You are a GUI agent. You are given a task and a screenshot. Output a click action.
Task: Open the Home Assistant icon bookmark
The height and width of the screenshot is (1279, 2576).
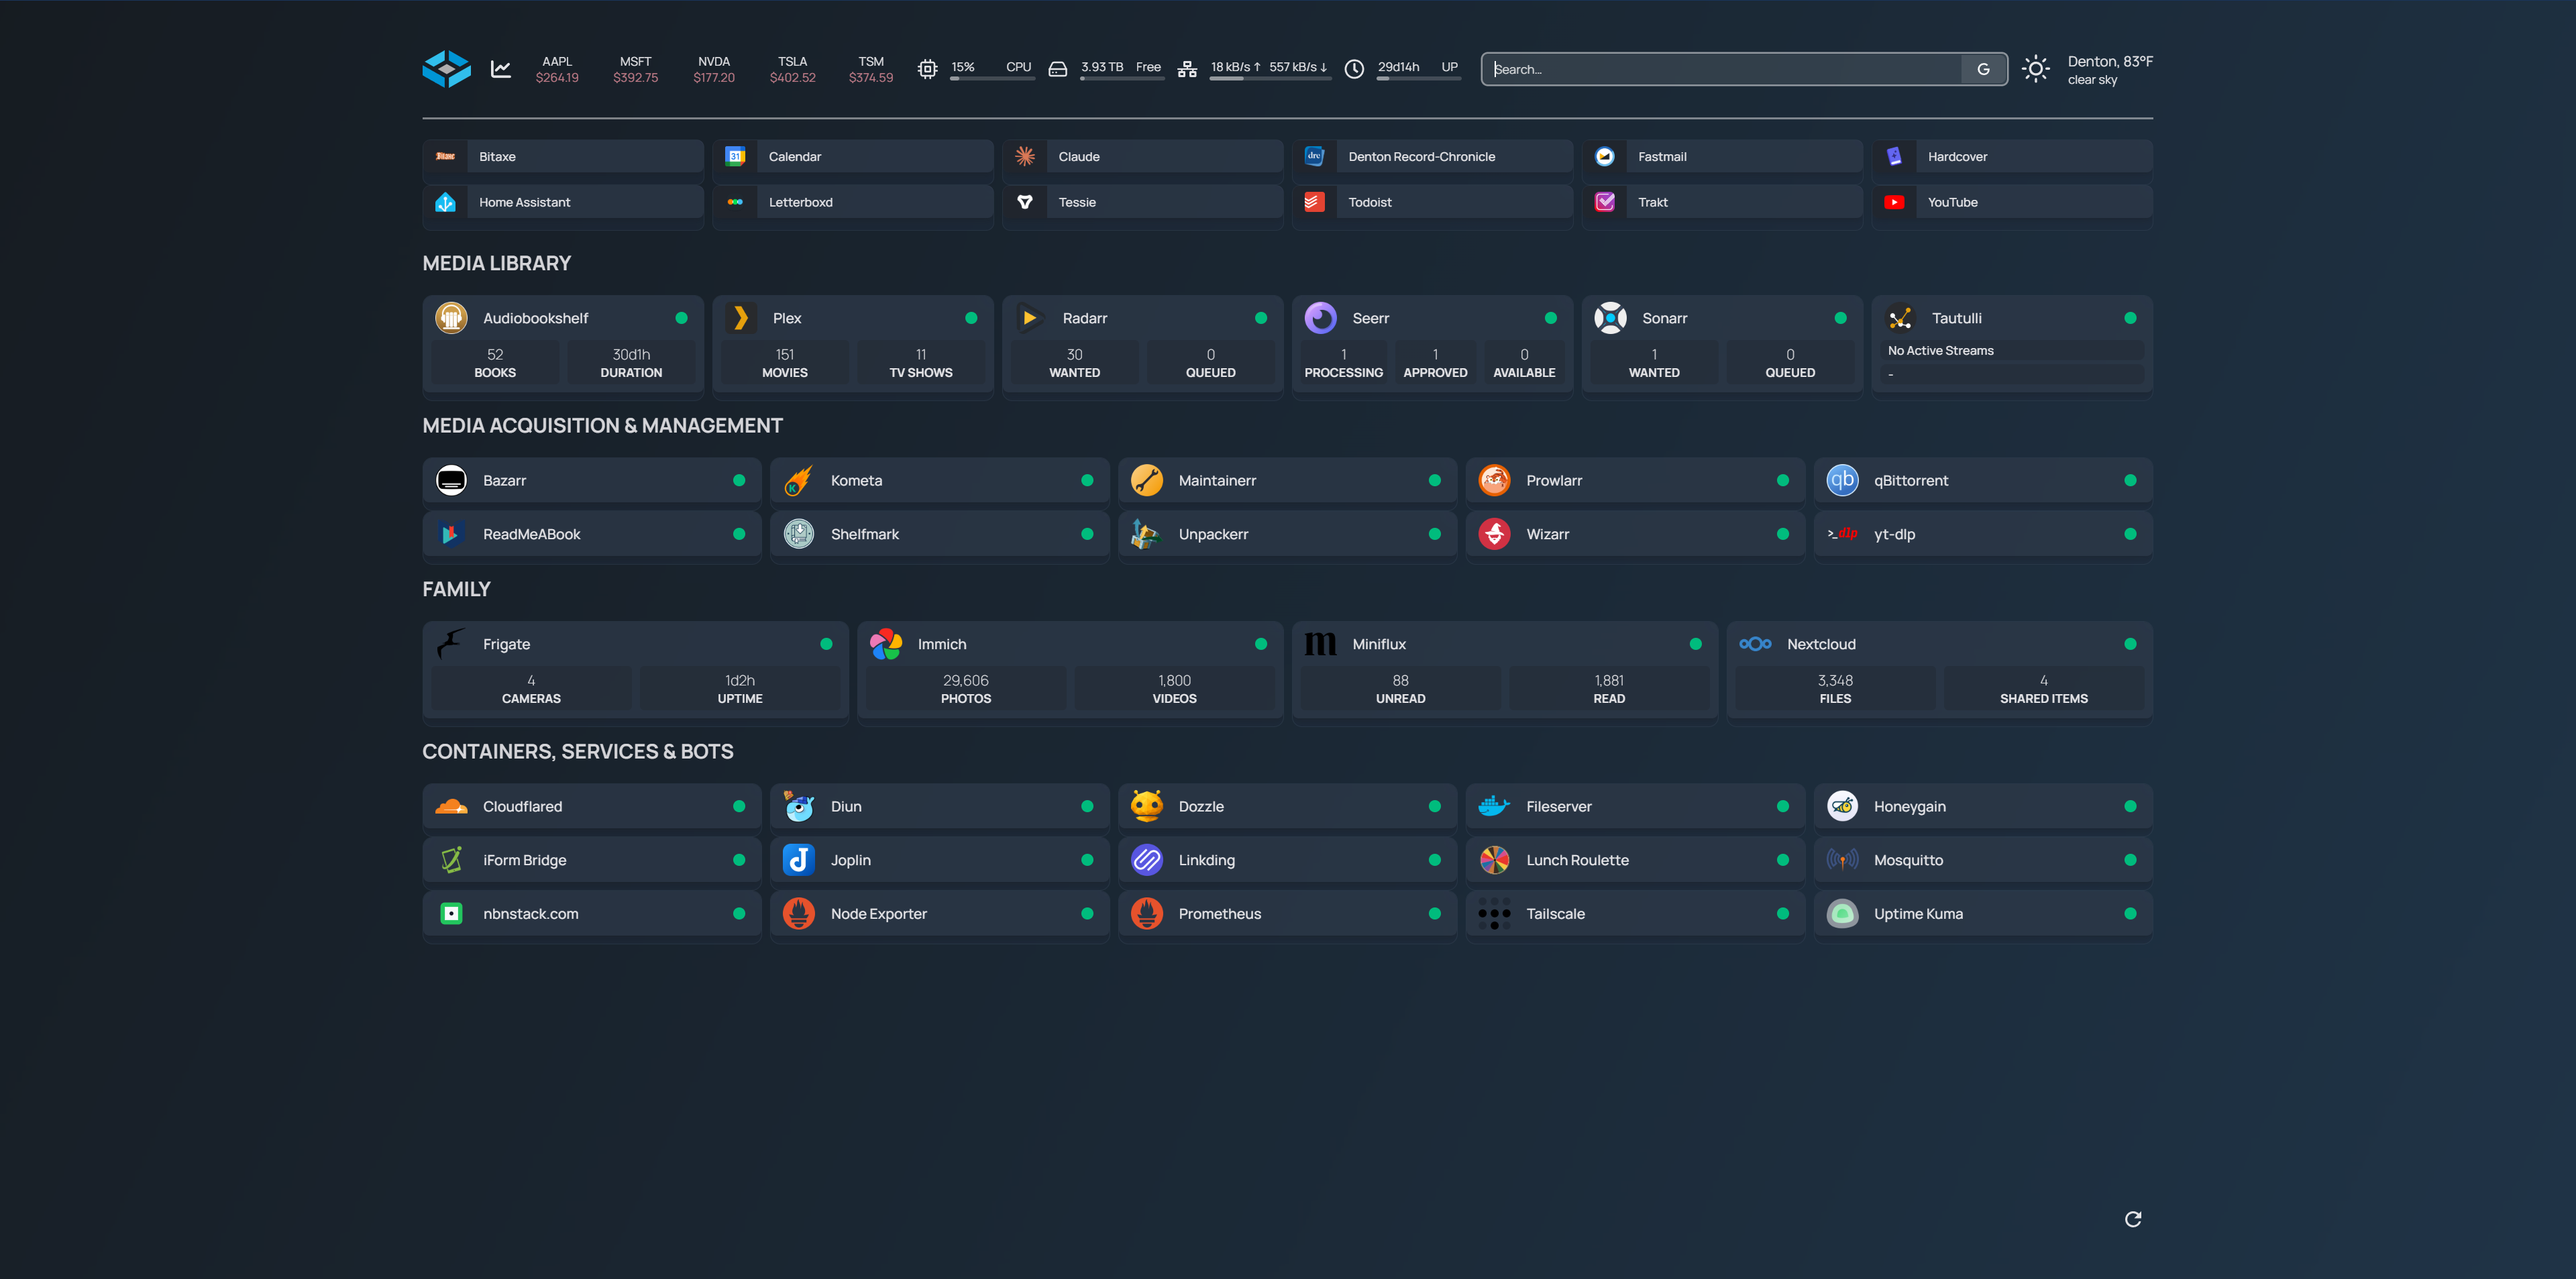click(446, 202)
